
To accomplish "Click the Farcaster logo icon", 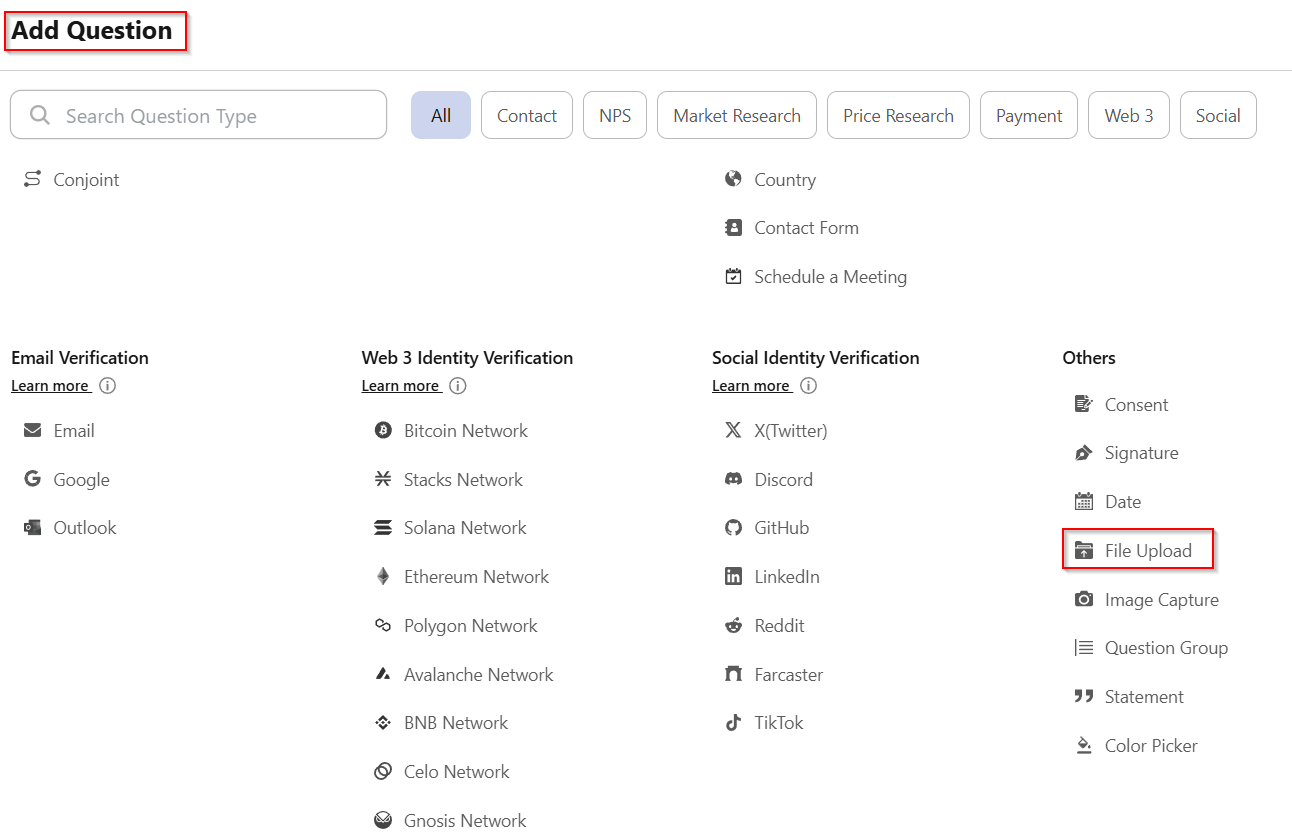I will coord(733,674).
